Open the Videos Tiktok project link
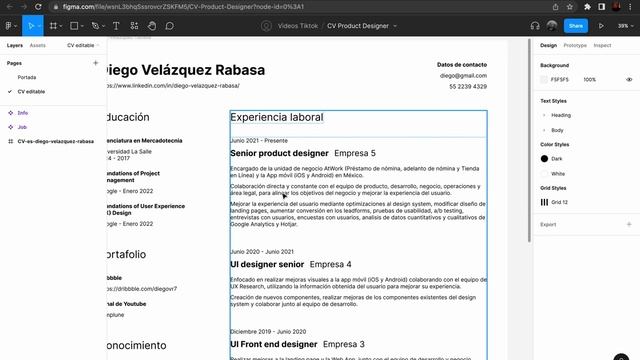The height and width of the screenshot is (360, 640). coord(297,26)
